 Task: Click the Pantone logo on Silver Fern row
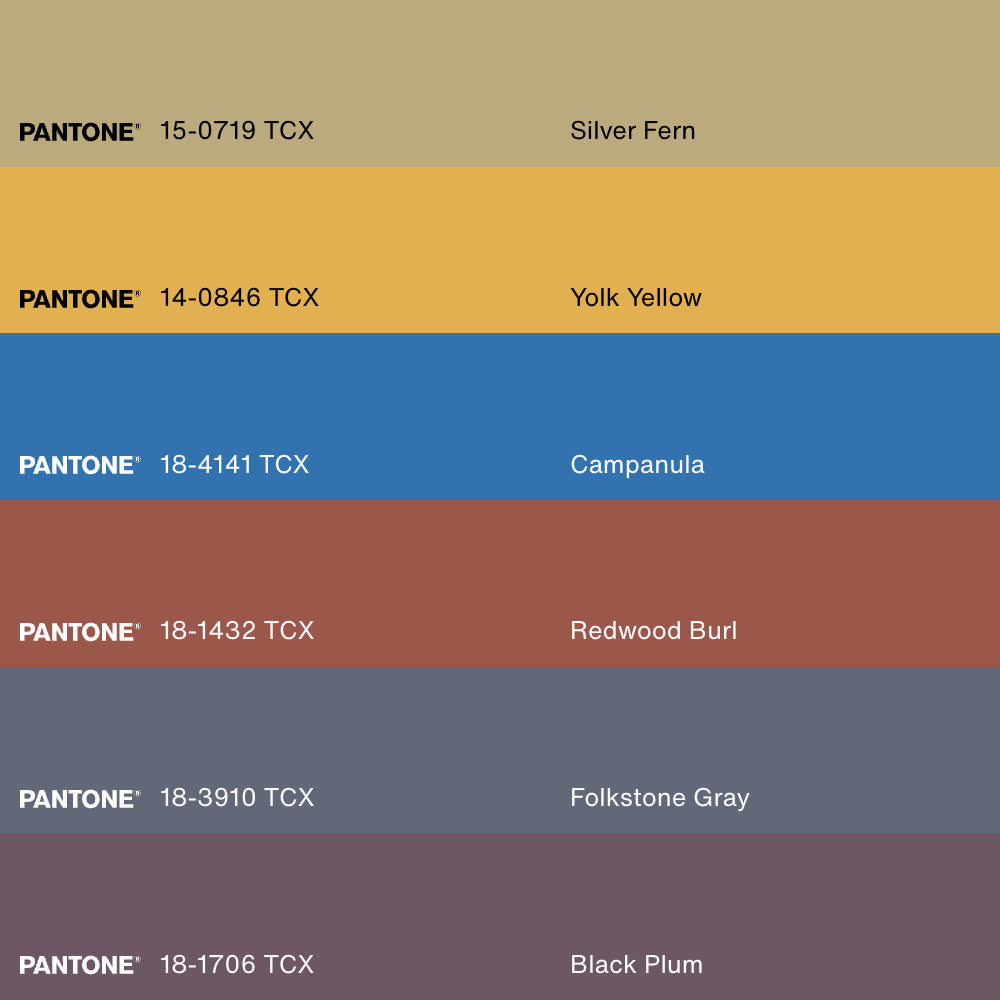[x=79, y=132]
